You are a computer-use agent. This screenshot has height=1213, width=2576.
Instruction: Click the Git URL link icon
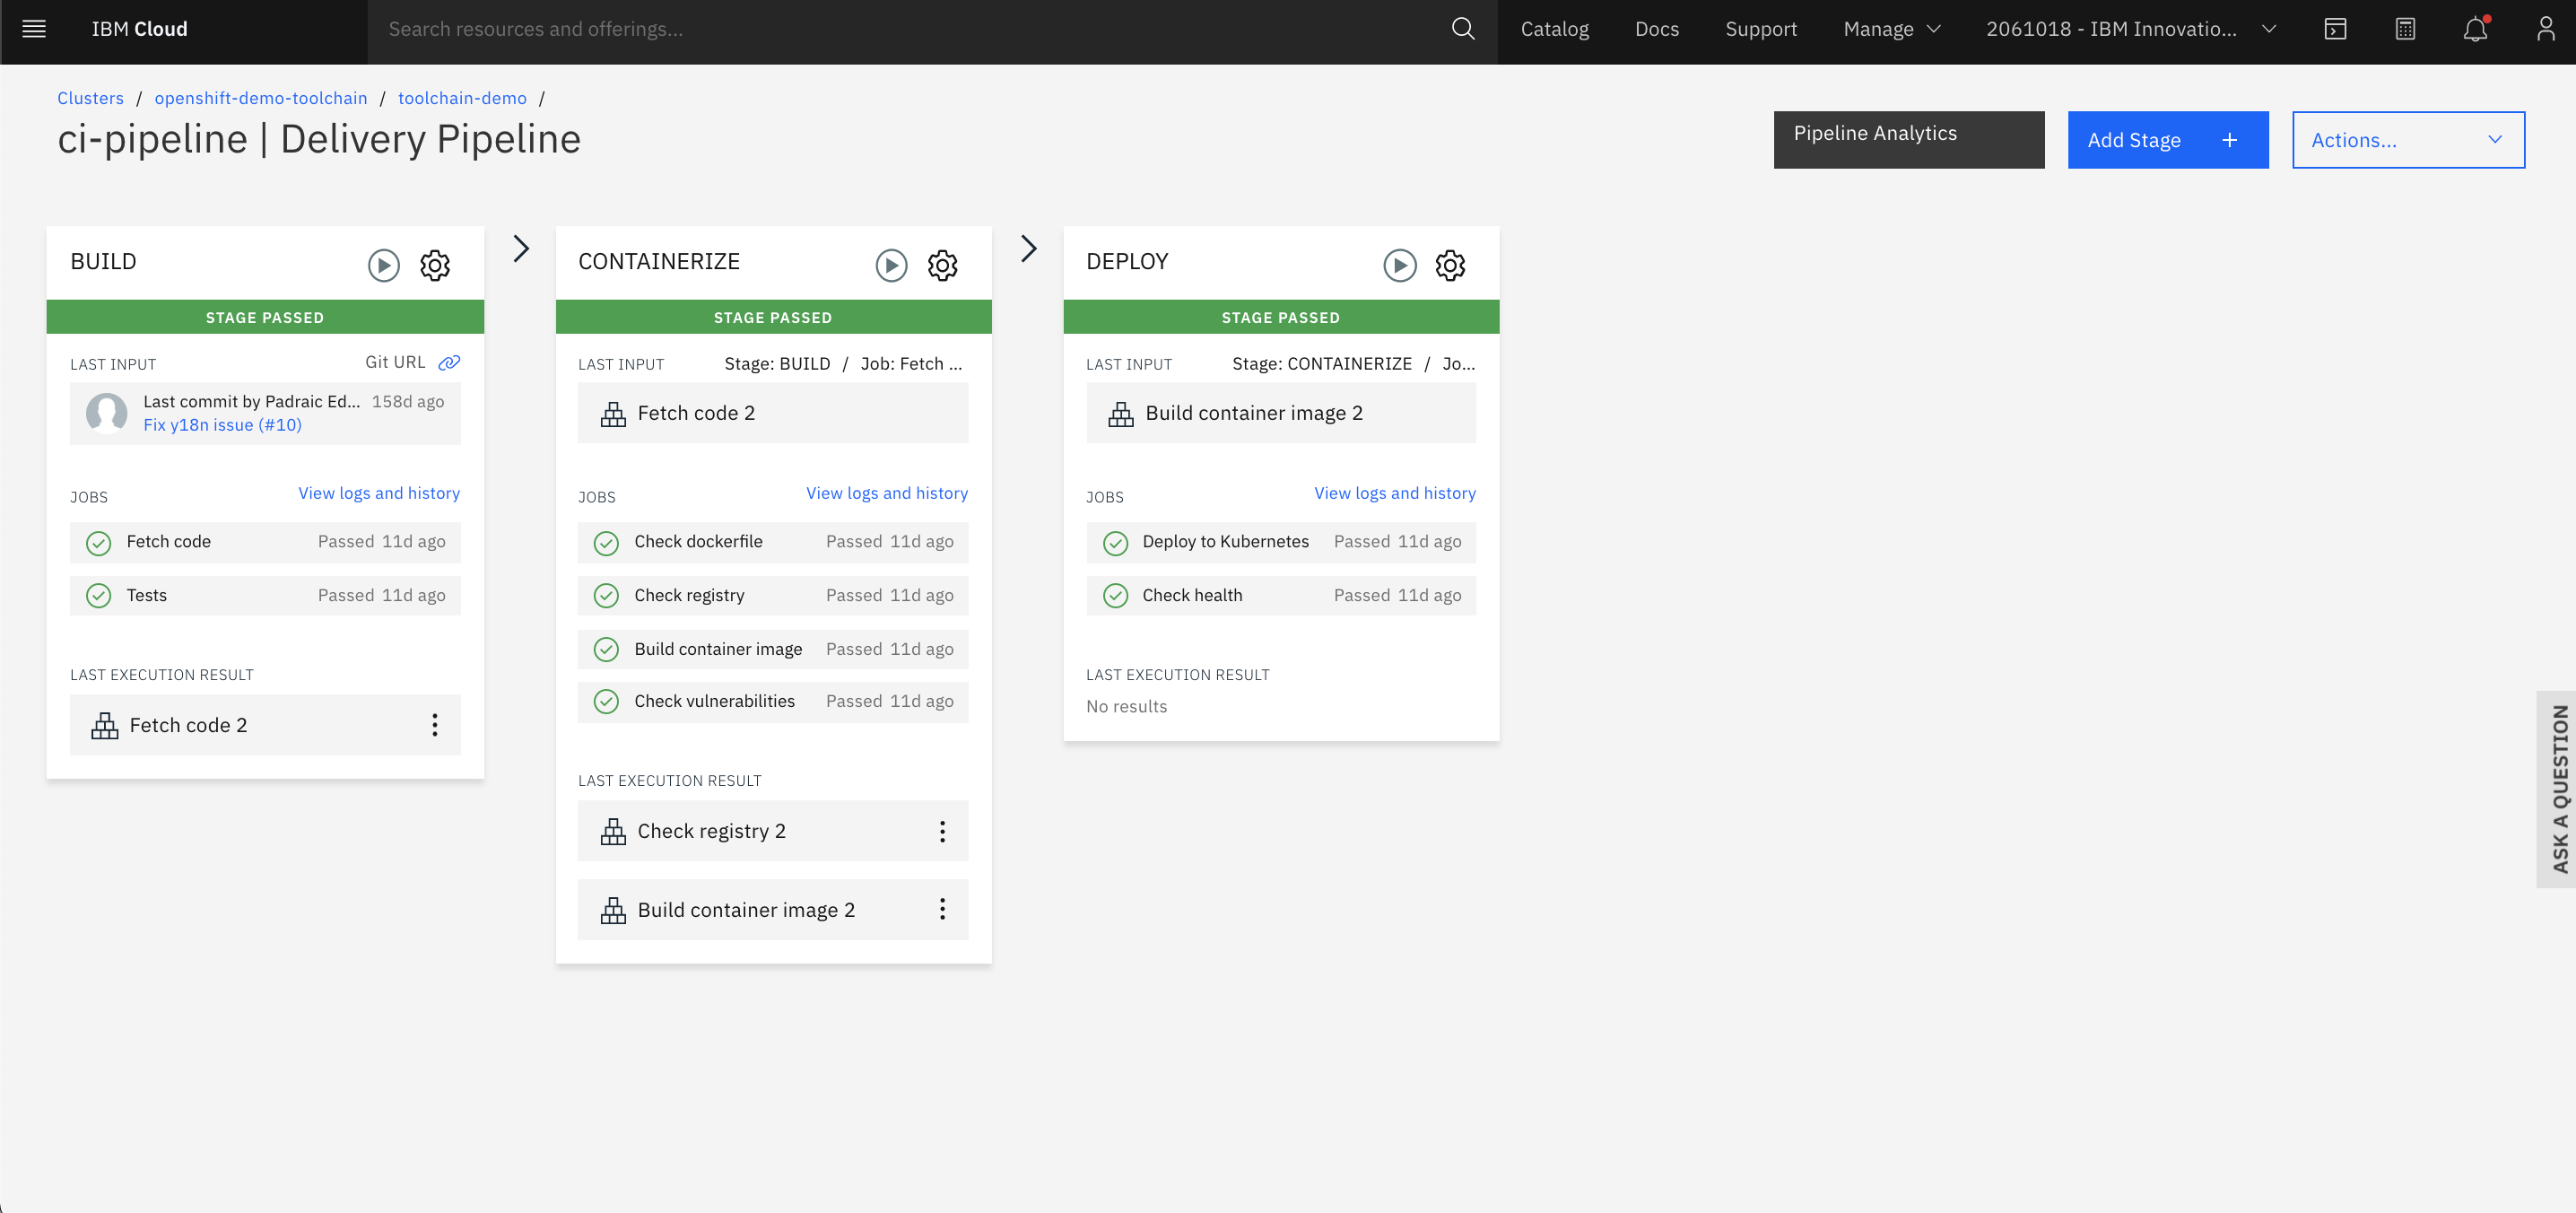coord(450,362)
